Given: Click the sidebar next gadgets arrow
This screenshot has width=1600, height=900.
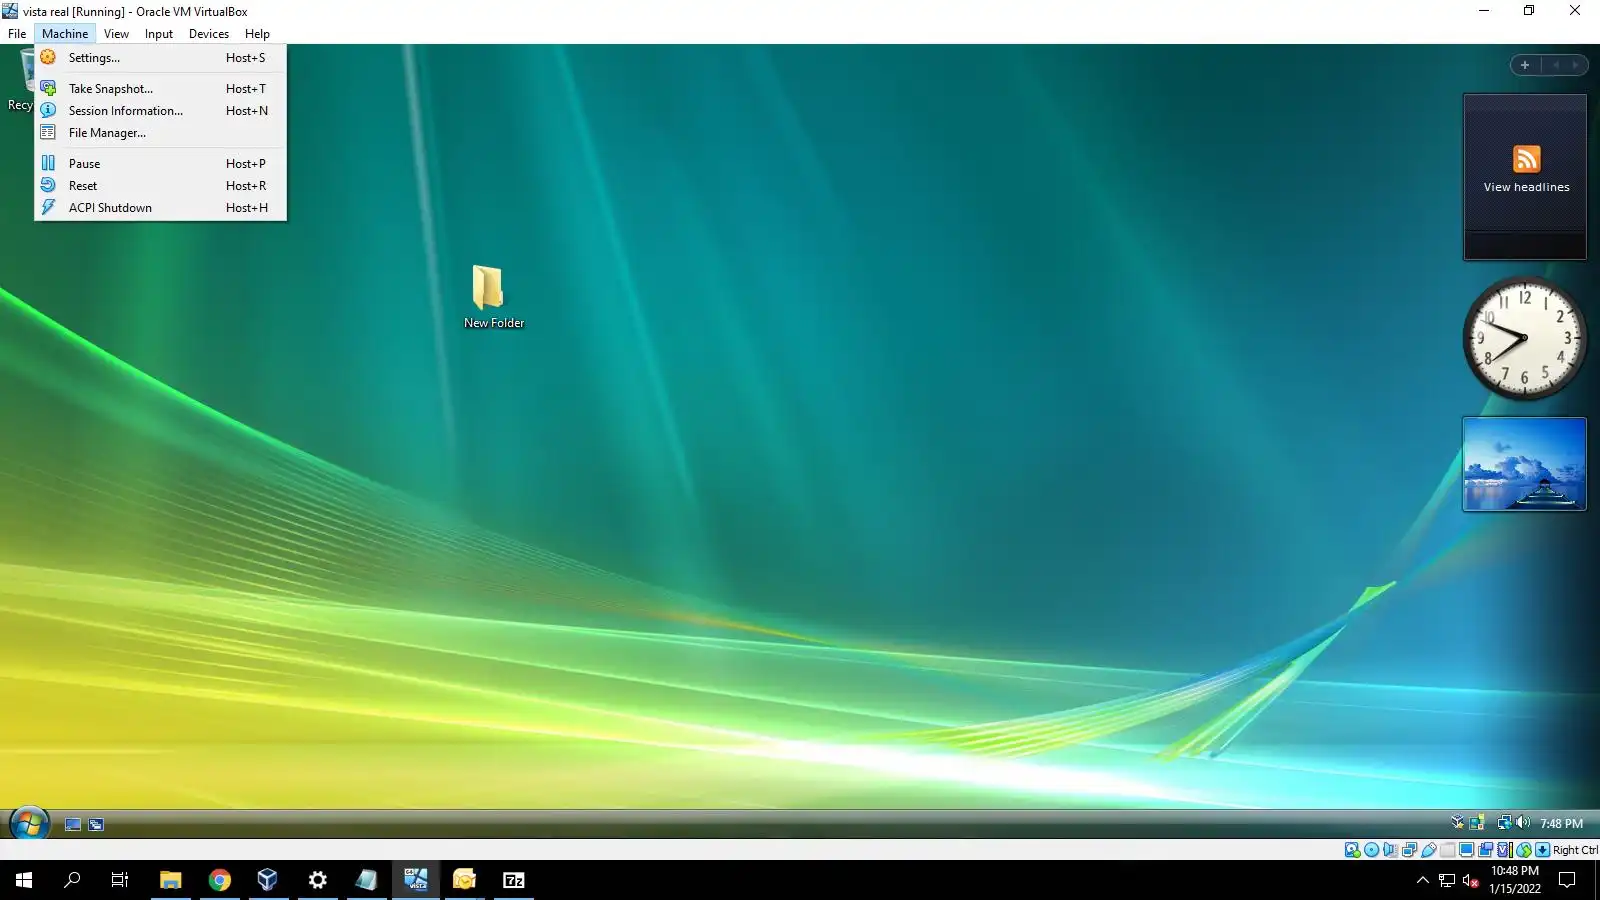Looking at the screenshot, I should pos(1575,65).
